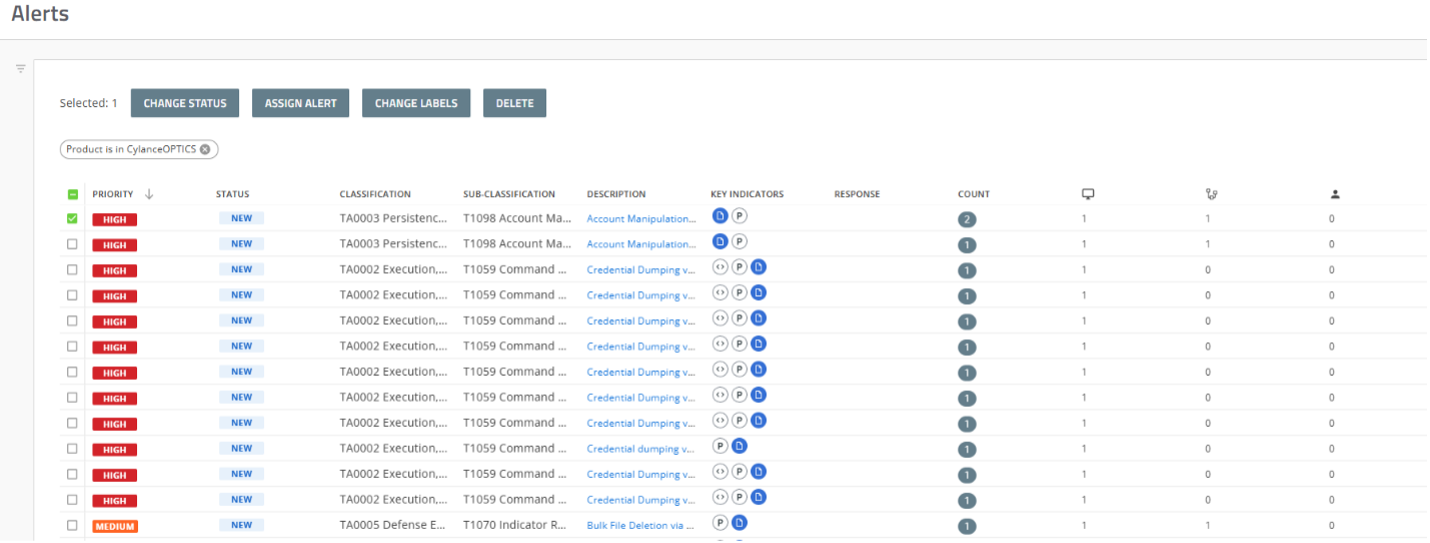1430x543 pixels.
Task: Click the MEDIUM priority badge
Action: tap(115, 526)
